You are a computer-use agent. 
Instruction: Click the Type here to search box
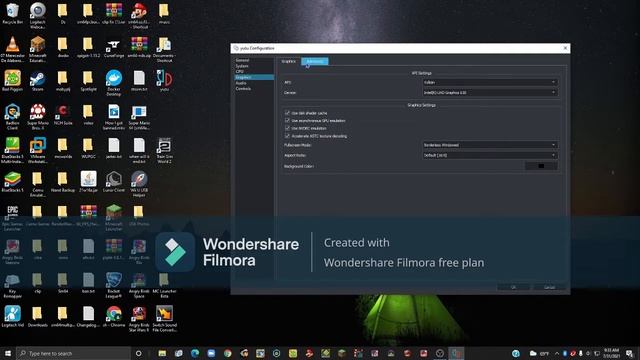[73, 353]
